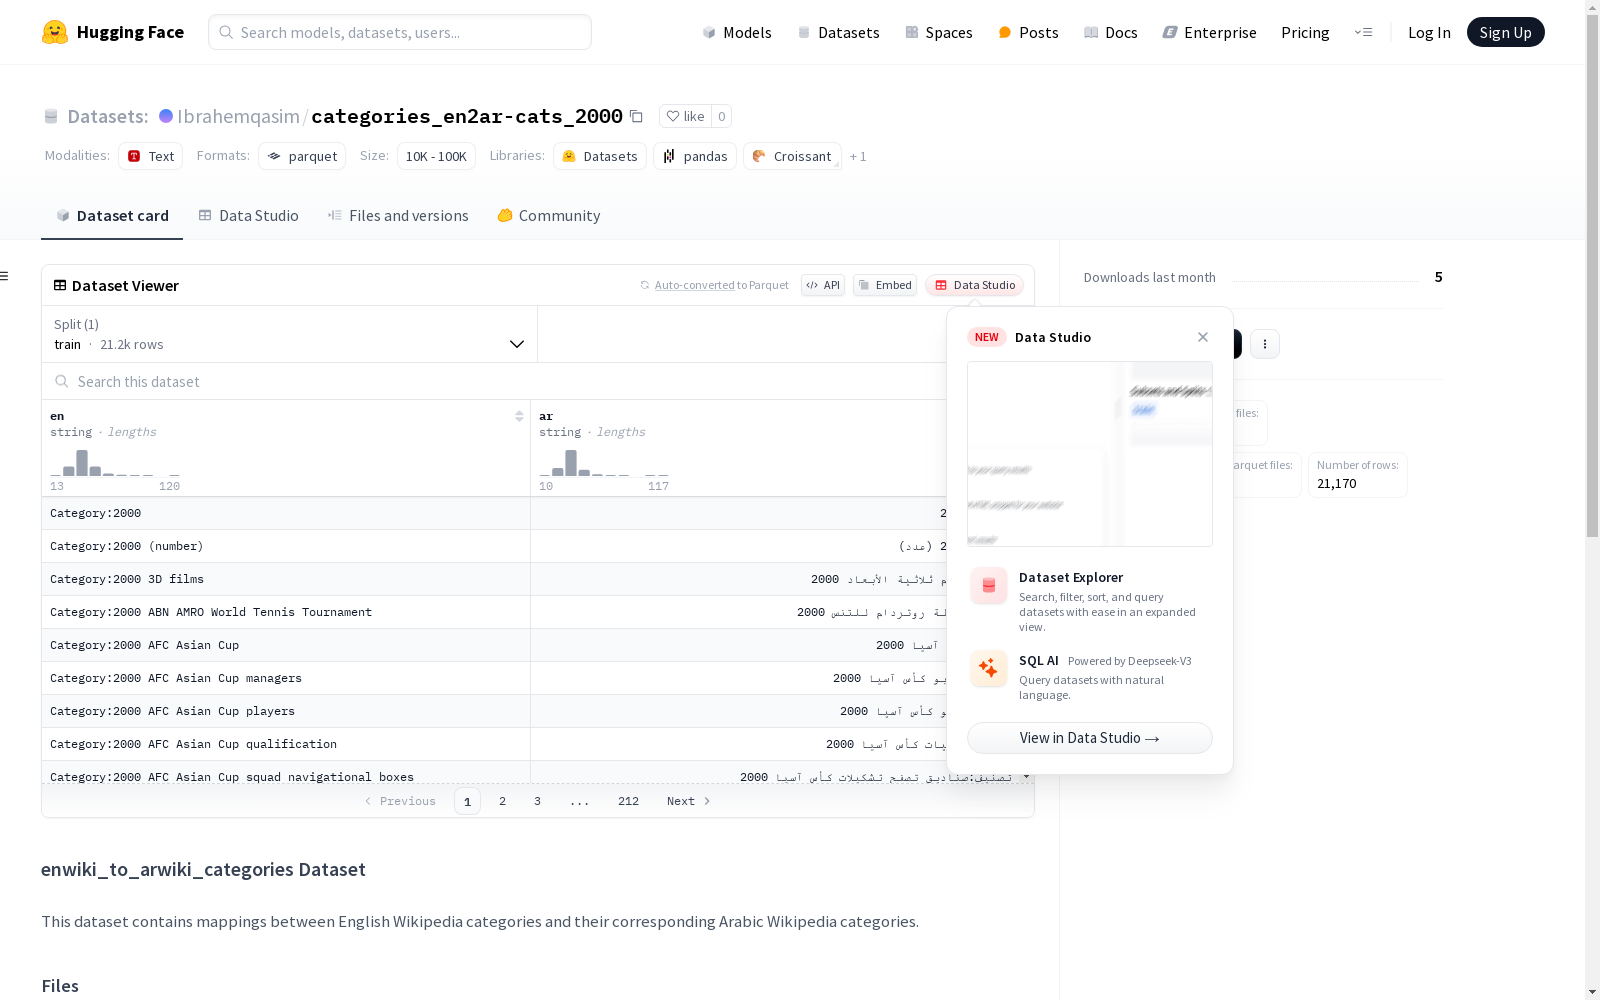Click the Dataset Explorer icon

989,586
